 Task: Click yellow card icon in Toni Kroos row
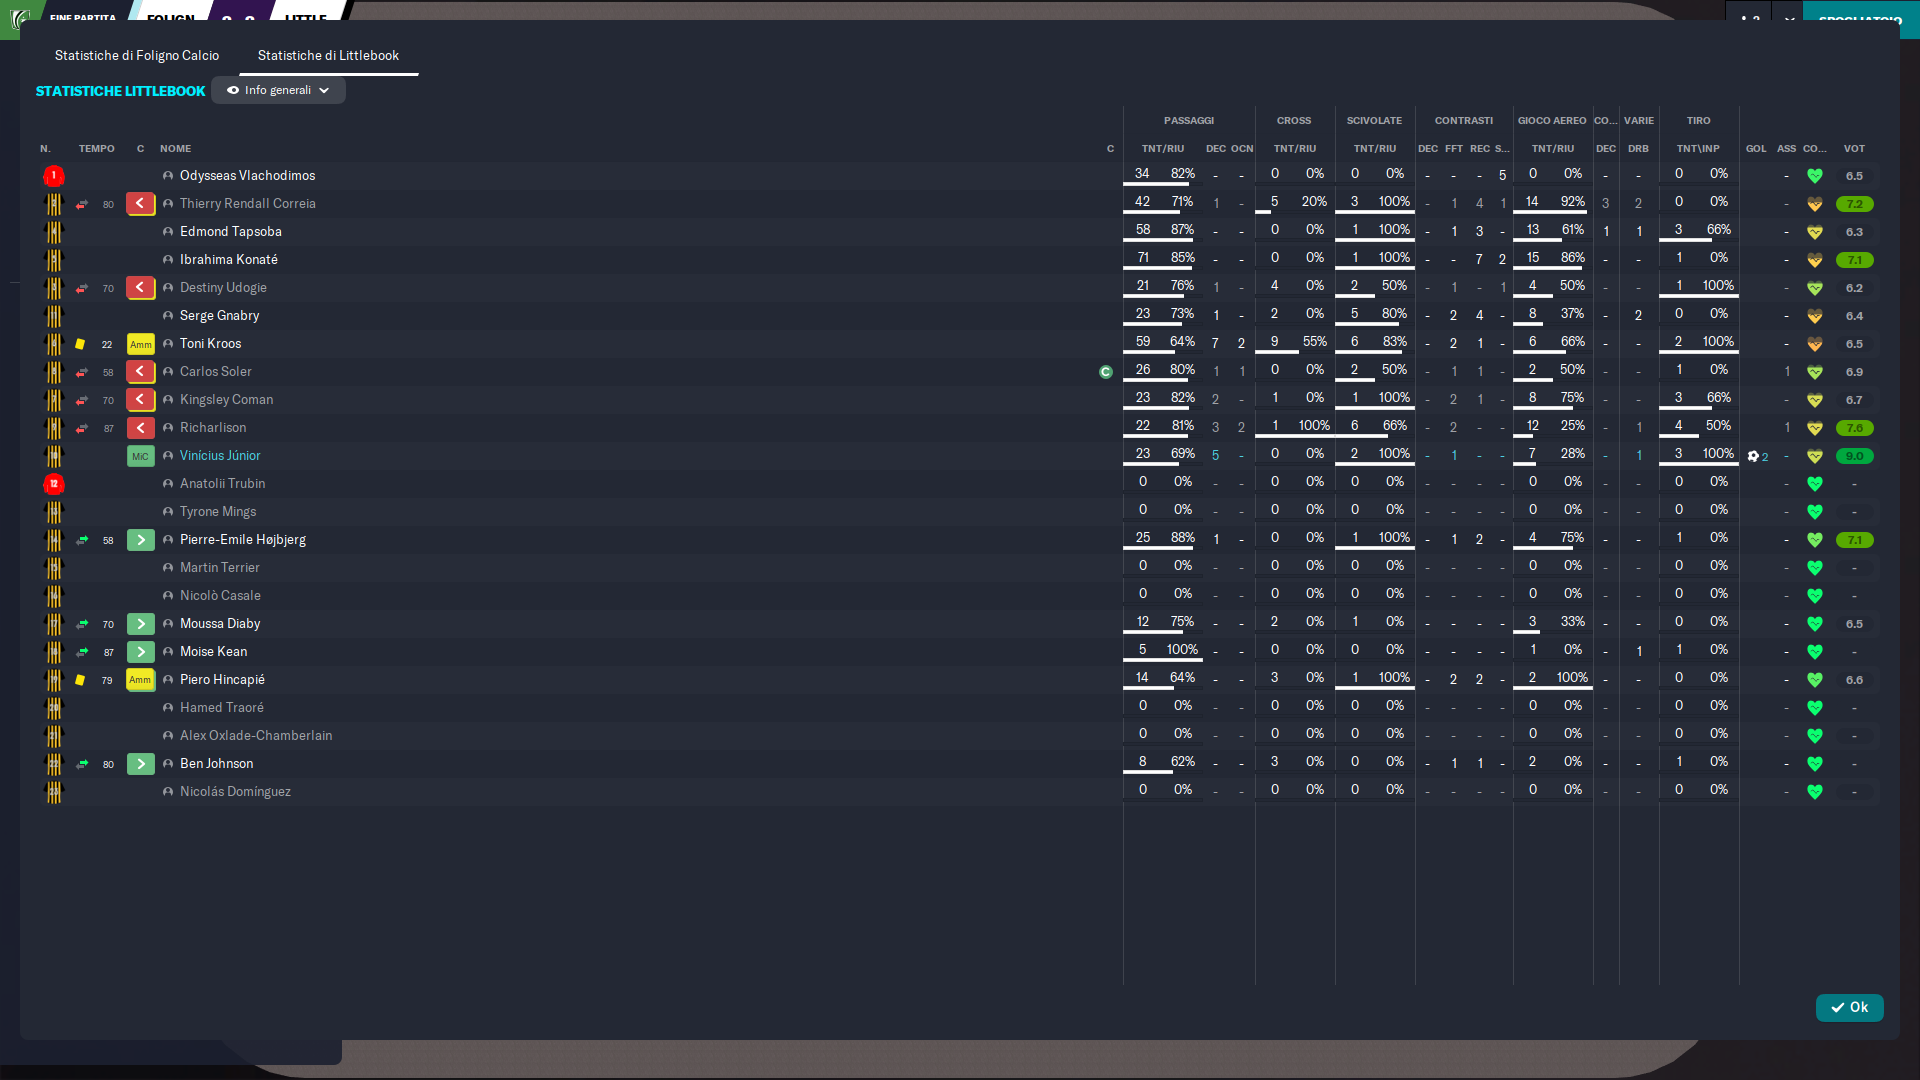[x=80, y=344]
